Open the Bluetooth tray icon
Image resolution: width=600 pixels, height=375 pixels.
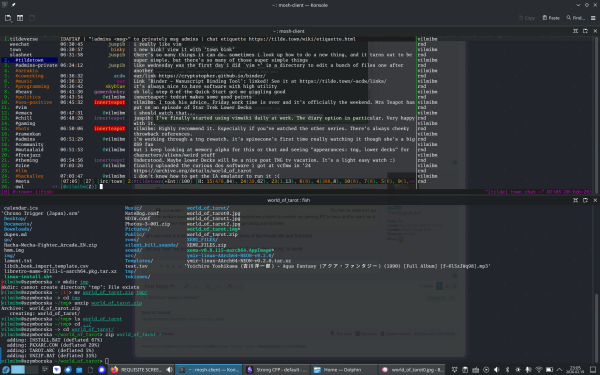[507, 370]
